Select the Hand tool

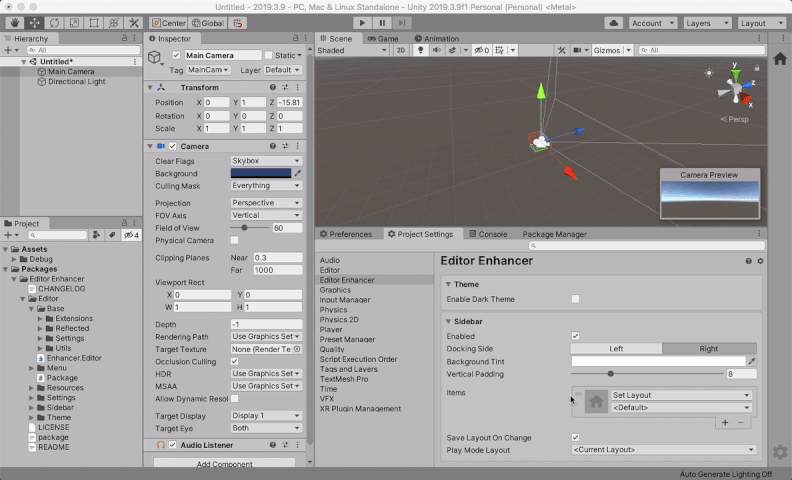15,23
